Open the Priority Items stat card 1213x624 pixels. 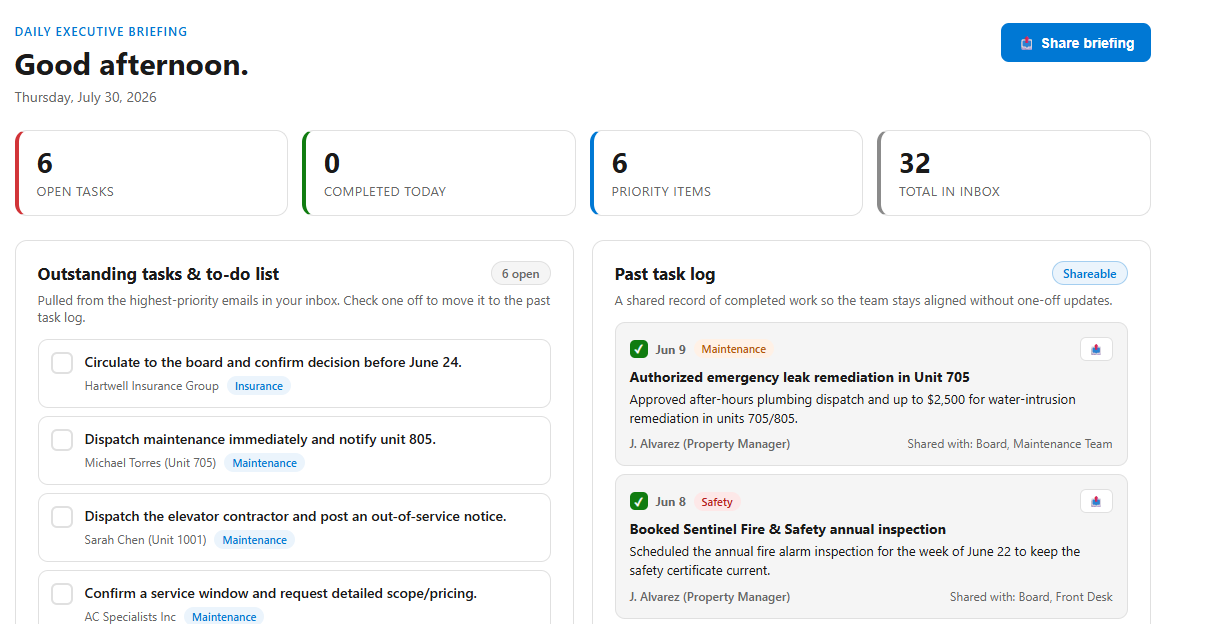point(726,173)
